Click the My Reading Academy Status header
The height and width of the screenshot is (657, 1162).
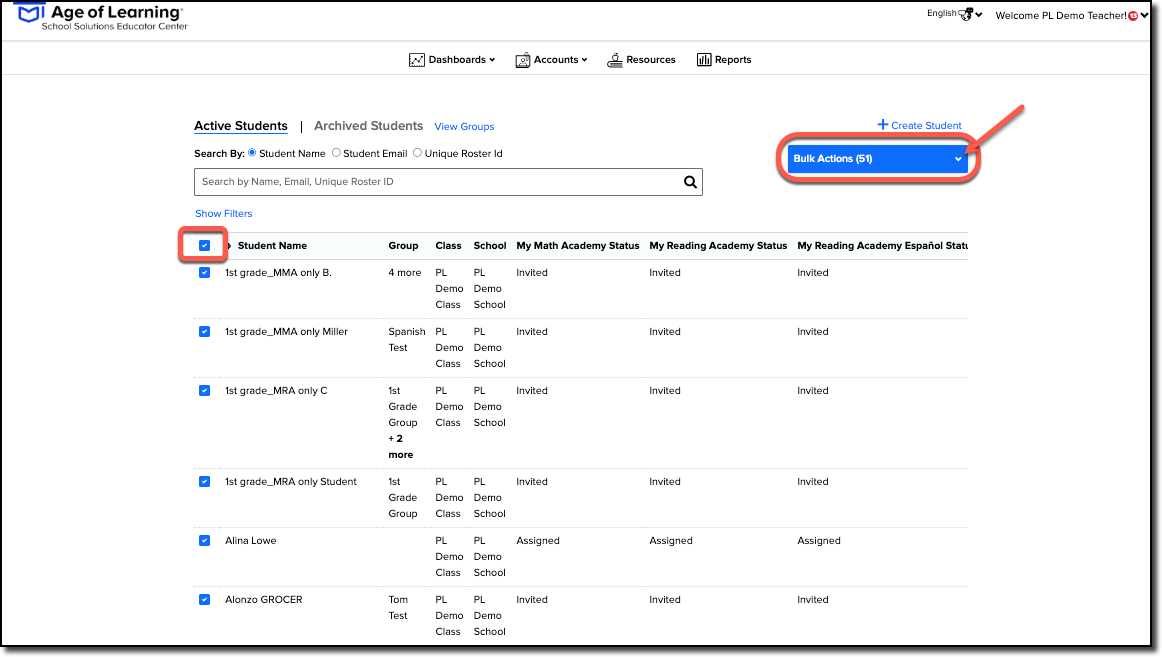(718, 246)
